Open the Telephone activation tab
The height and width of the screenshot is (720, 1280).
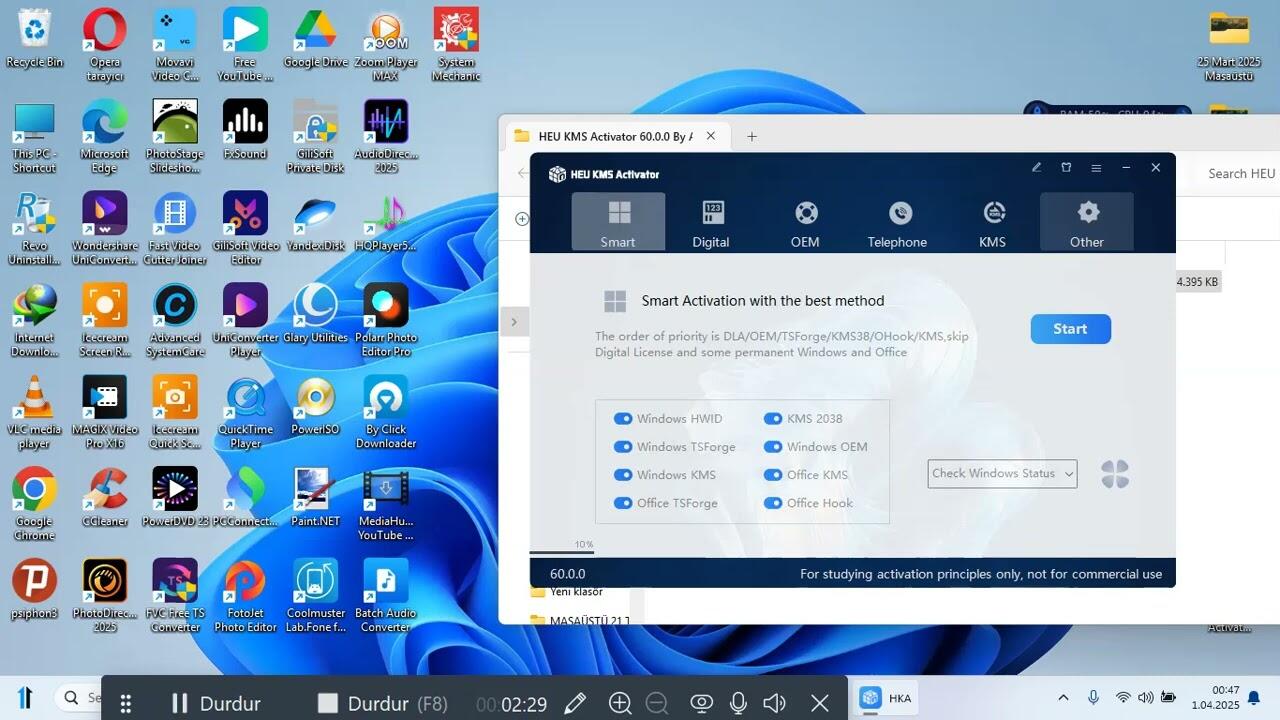[x=898, y=222]
